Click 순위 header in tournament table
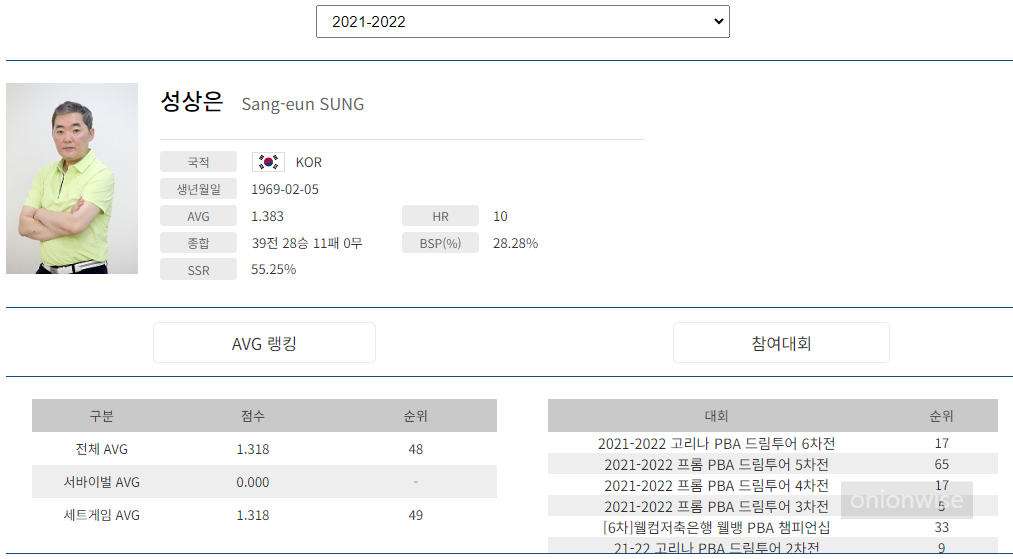The height and width of the screenshot is (559, 1013). [941, 416]
